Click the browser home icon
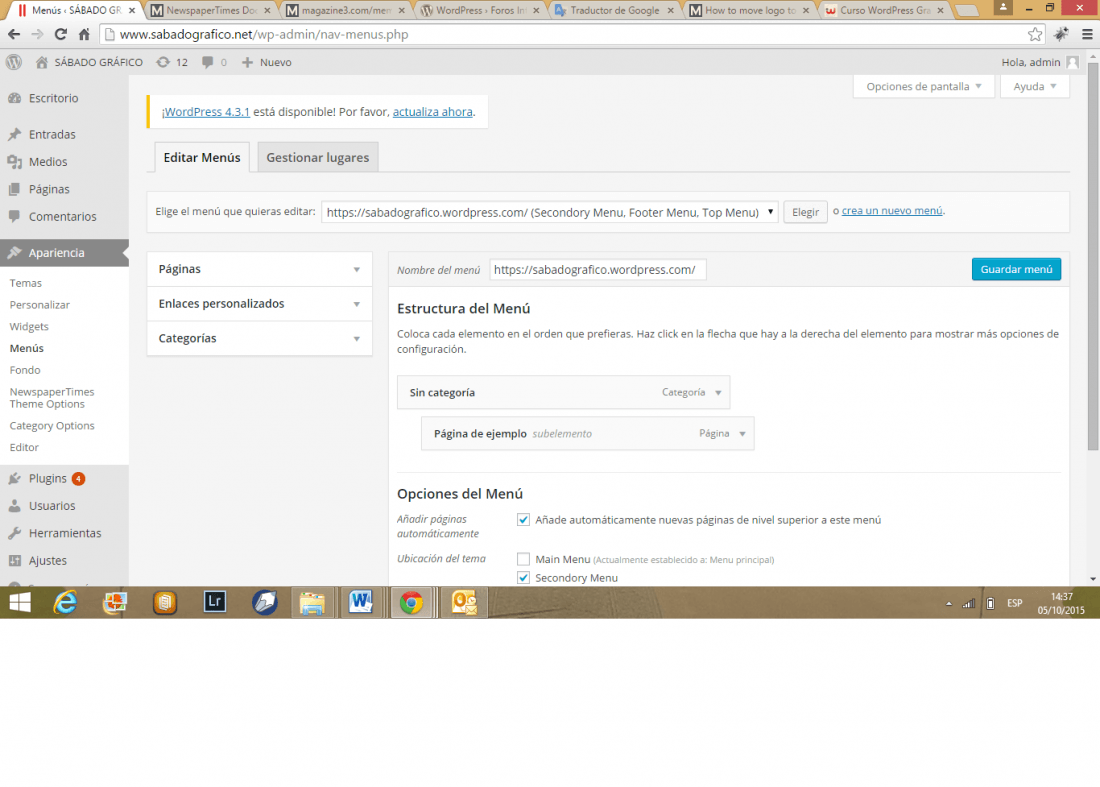 [x=84, y=34]
